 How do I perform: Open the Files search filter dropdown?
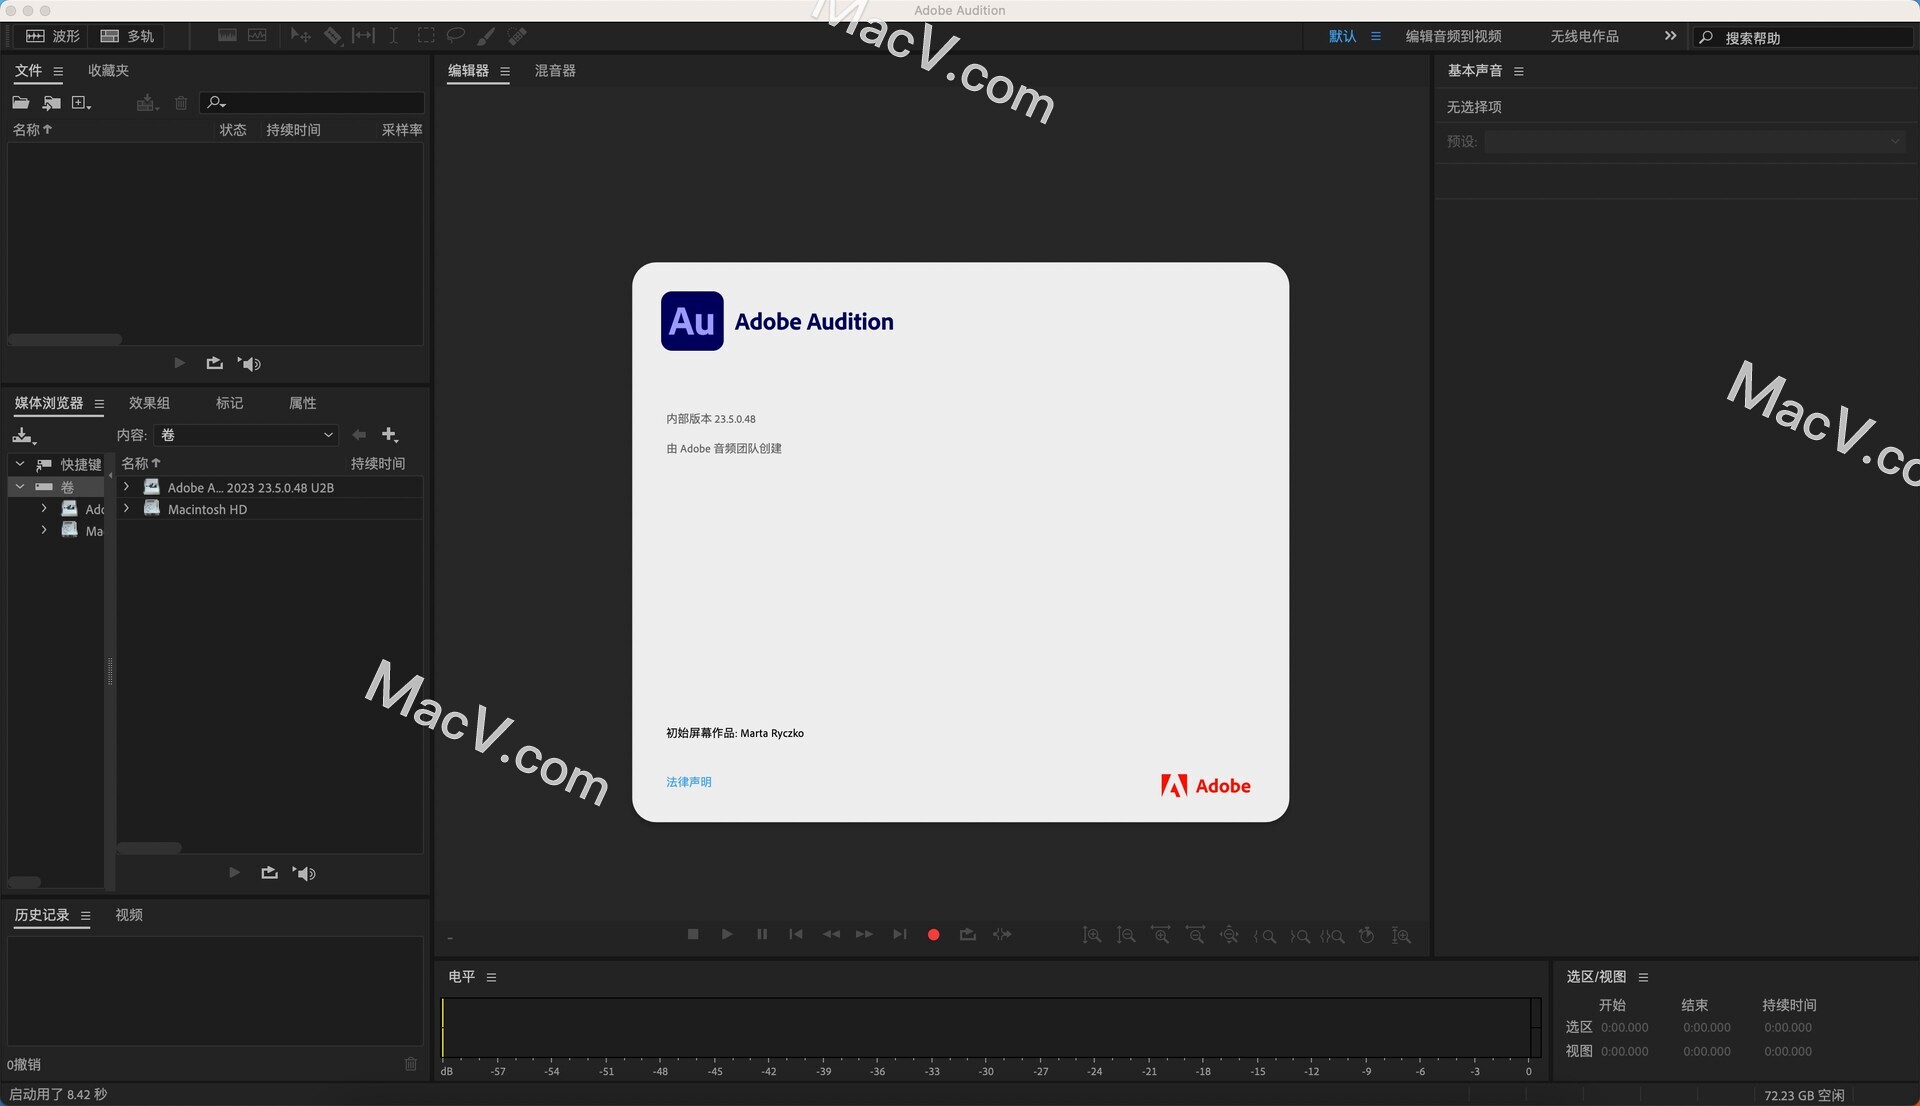click(x=216, y=103)
